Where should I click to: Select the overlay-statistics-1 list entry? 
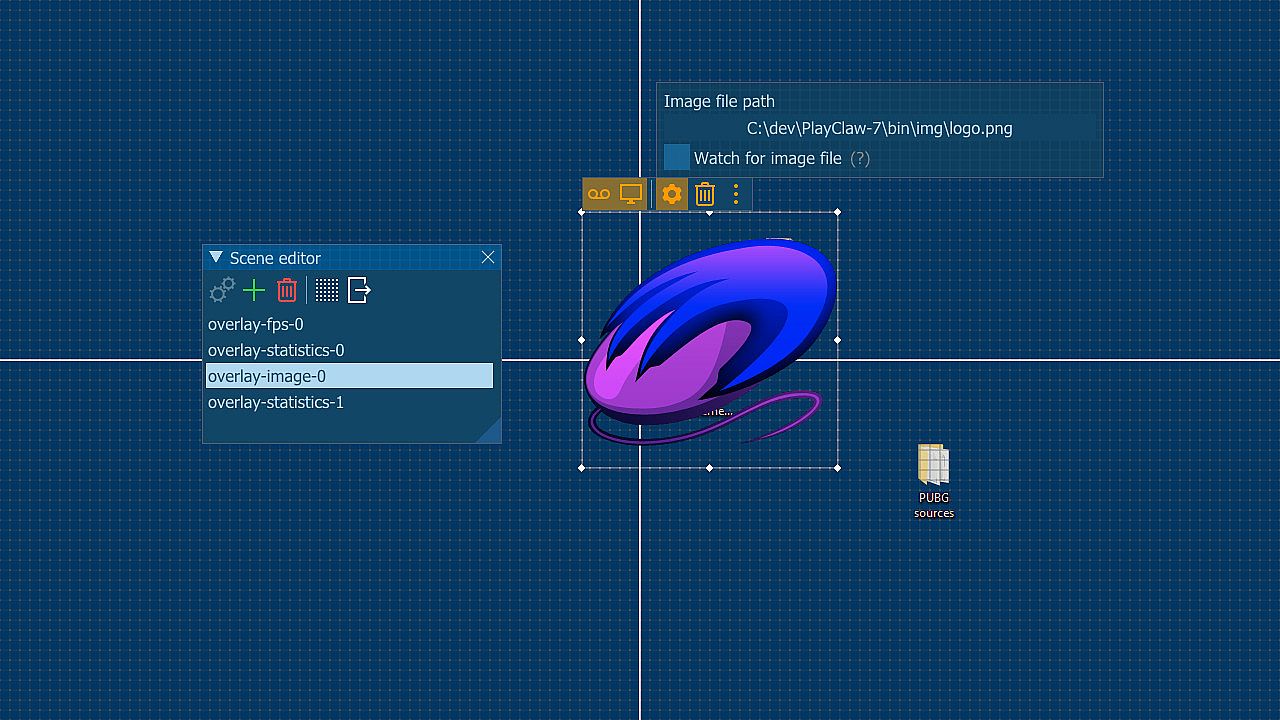point(276,402)
